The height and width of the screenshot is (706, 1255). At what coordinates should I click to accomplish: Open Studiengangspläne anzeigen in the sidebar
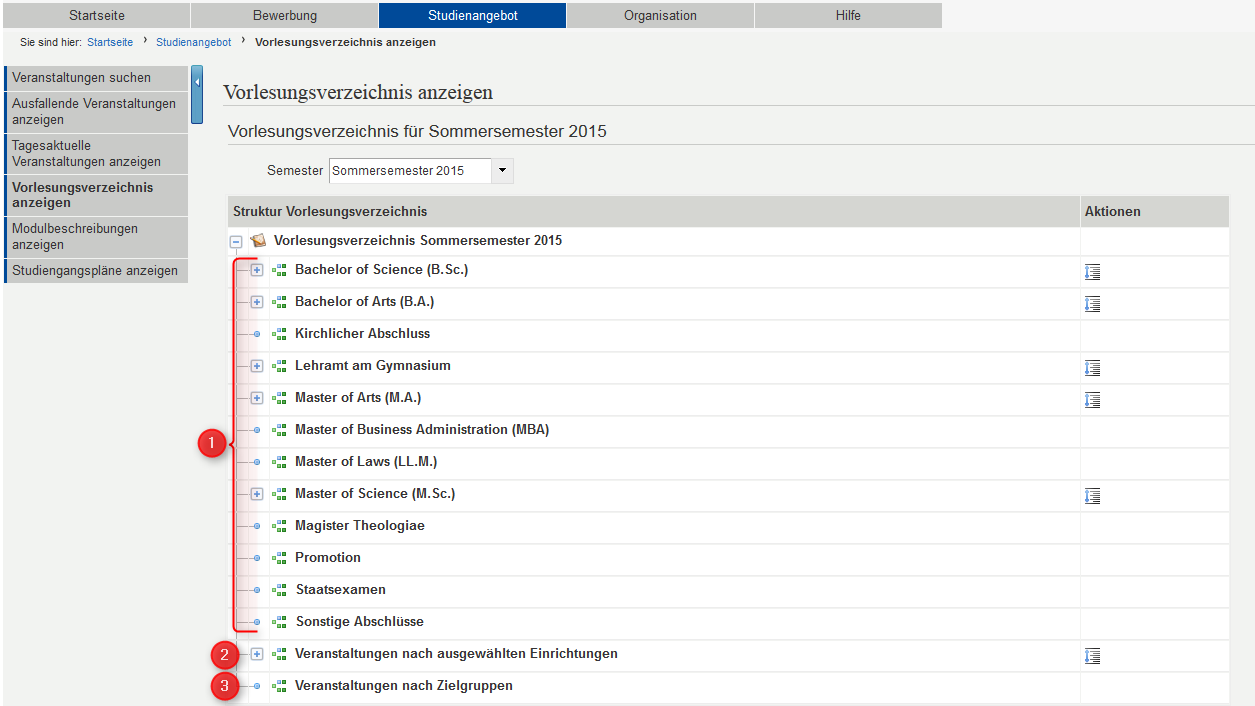(96, 271)
